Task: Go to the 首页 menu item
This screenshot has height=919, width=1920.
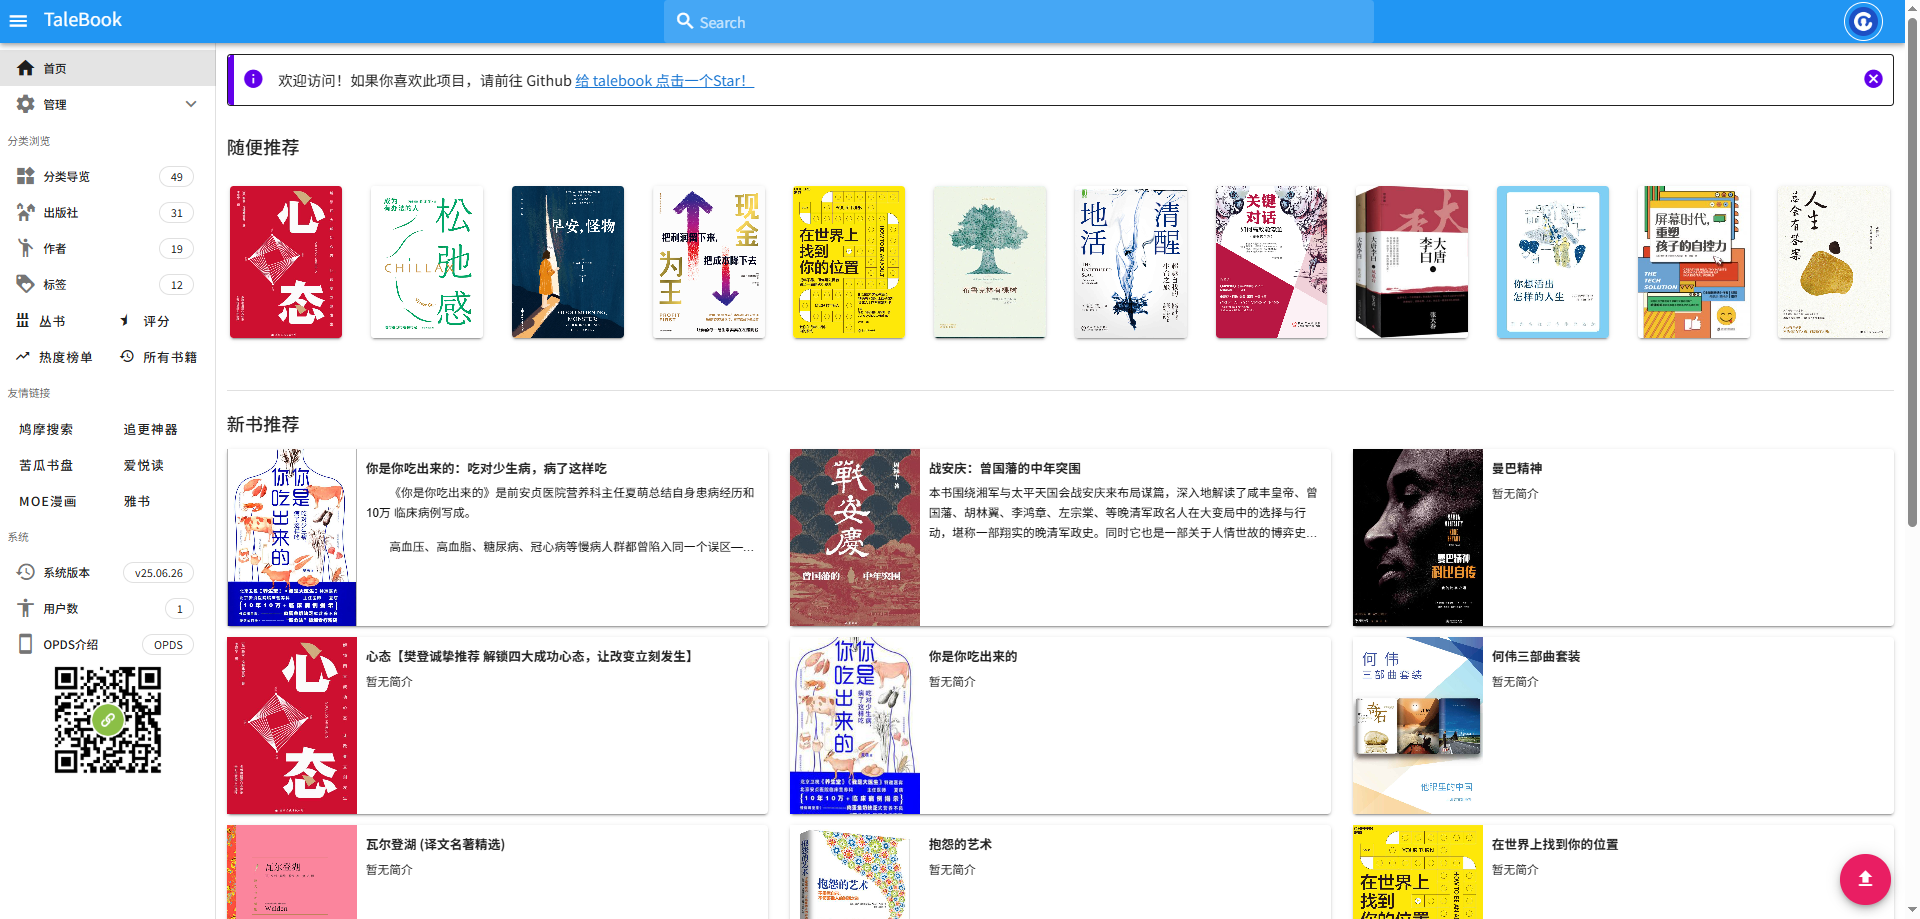Action: 107,68
